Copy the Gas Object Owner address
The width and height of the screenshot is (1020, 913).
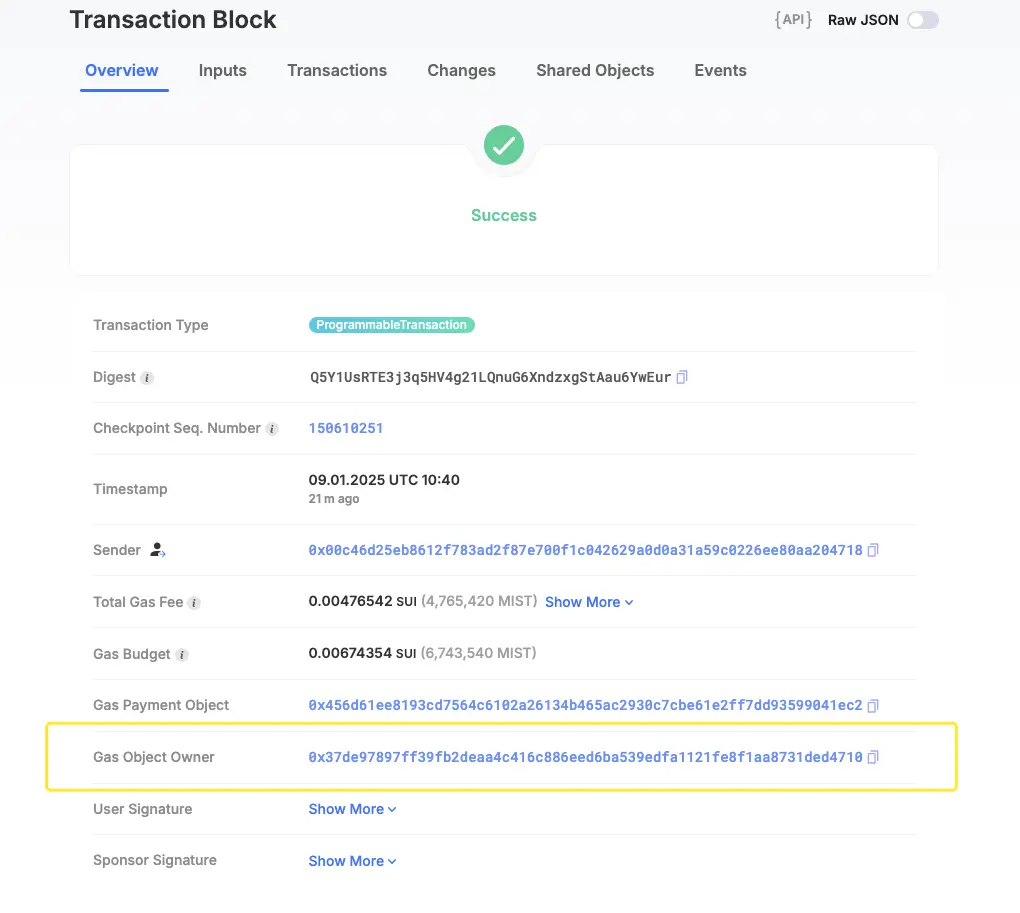[x=873, y=757]
